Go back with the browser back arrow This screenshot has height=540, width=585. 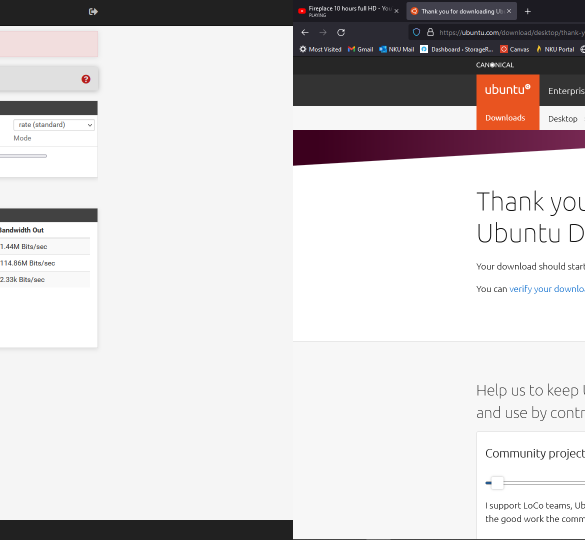tap(305, 32)
